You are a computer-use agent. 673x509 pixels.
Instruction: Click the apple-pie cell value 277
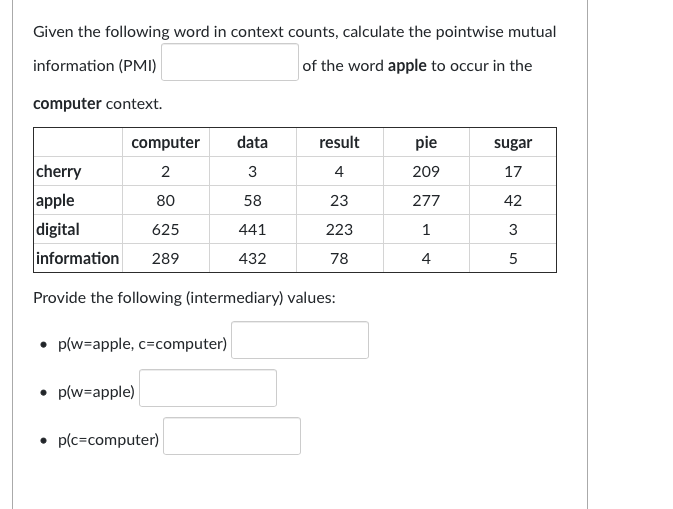pos(426,200)
